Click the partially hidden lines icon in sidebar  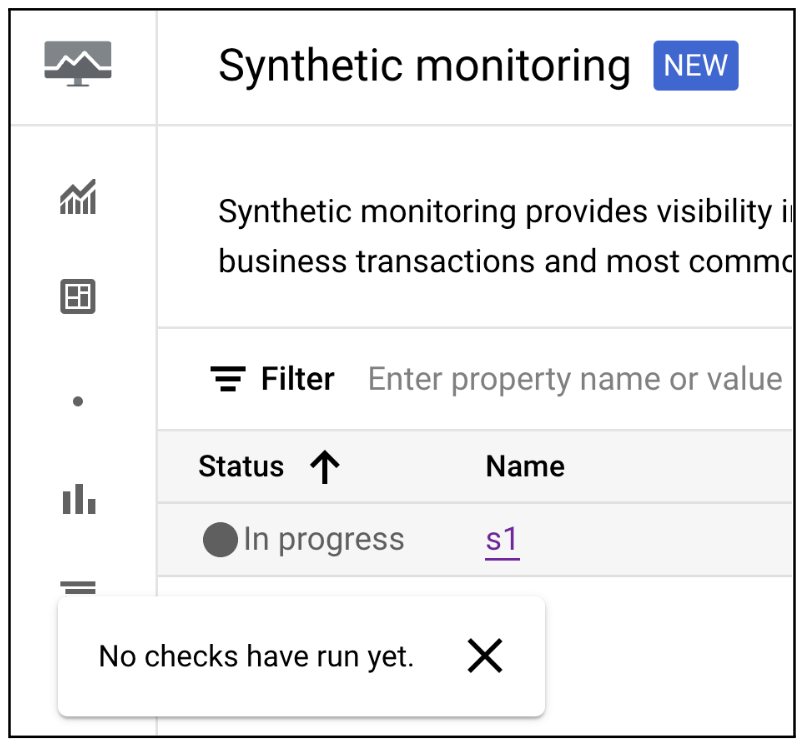point(78,587)
